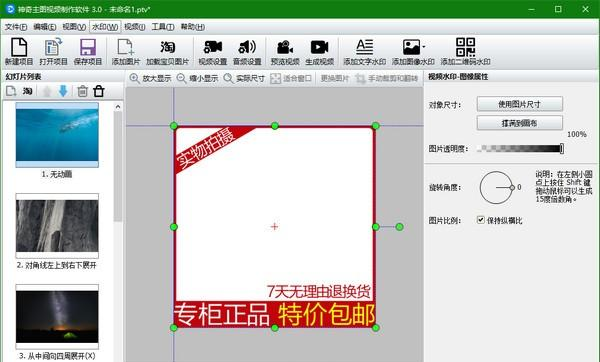This screenshot has height=362, width=600.
Task: Click the 新建项目 new project icon
Action: click(19, 47)
